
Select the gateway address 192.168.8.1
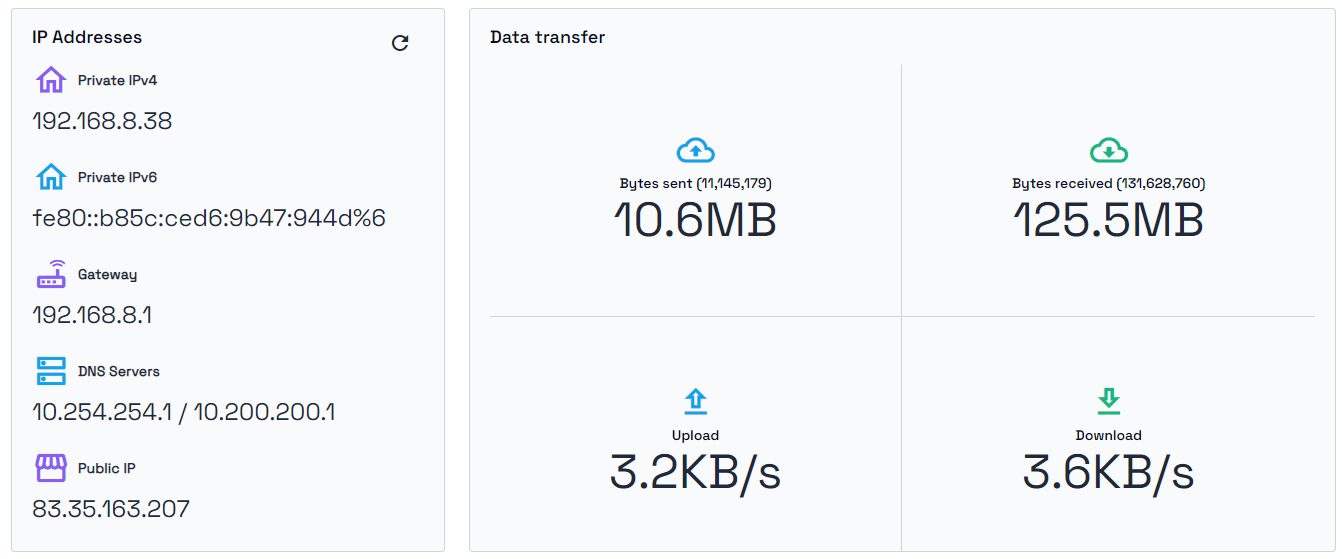[92, 315]
